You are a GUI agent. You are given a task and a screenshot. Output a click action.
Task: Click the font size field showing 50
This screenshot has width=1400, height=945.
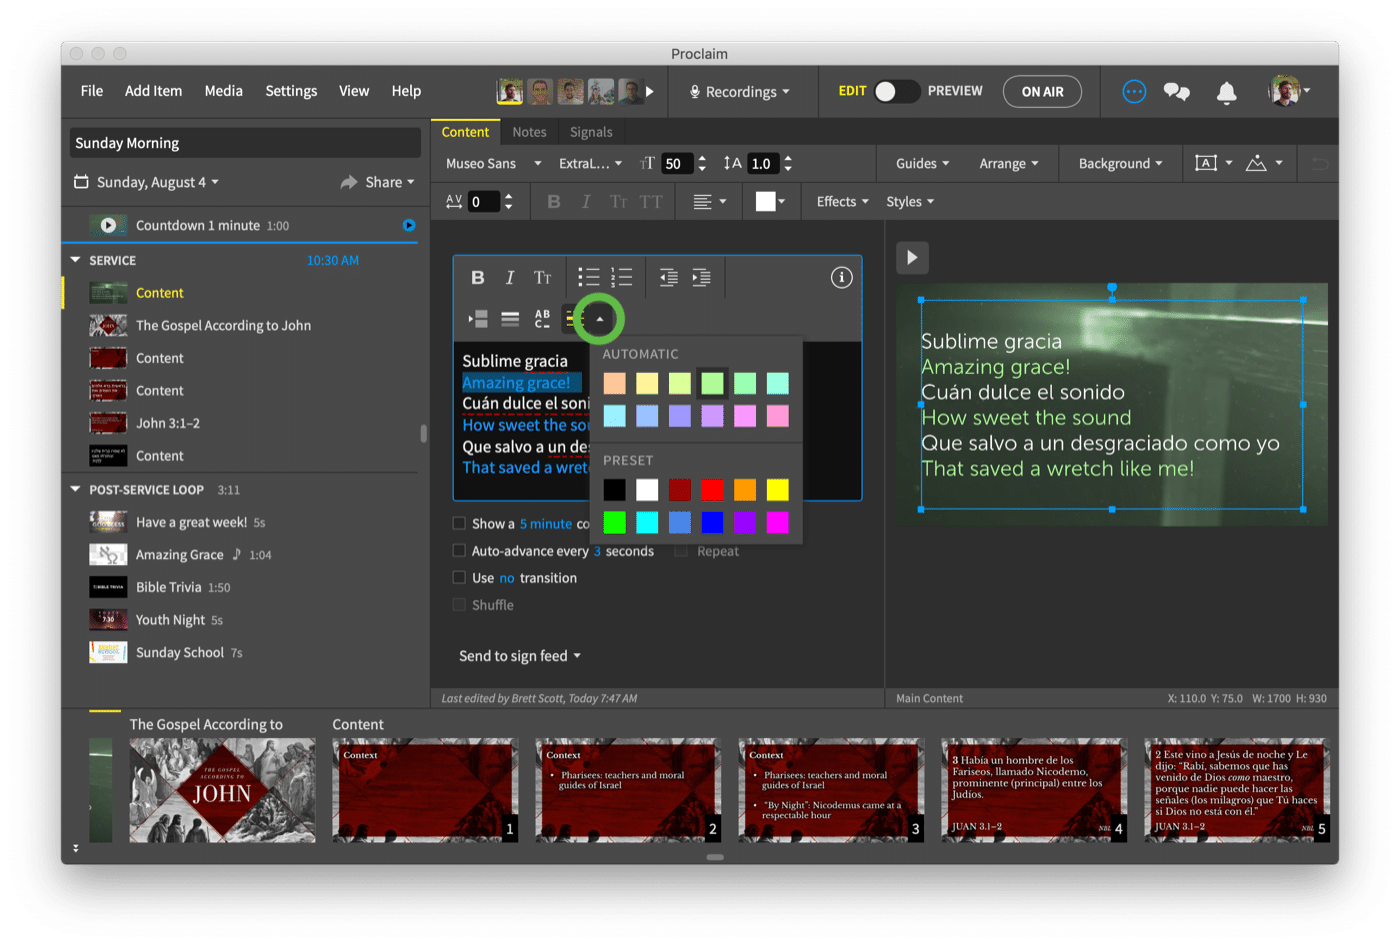pos(677,163)
